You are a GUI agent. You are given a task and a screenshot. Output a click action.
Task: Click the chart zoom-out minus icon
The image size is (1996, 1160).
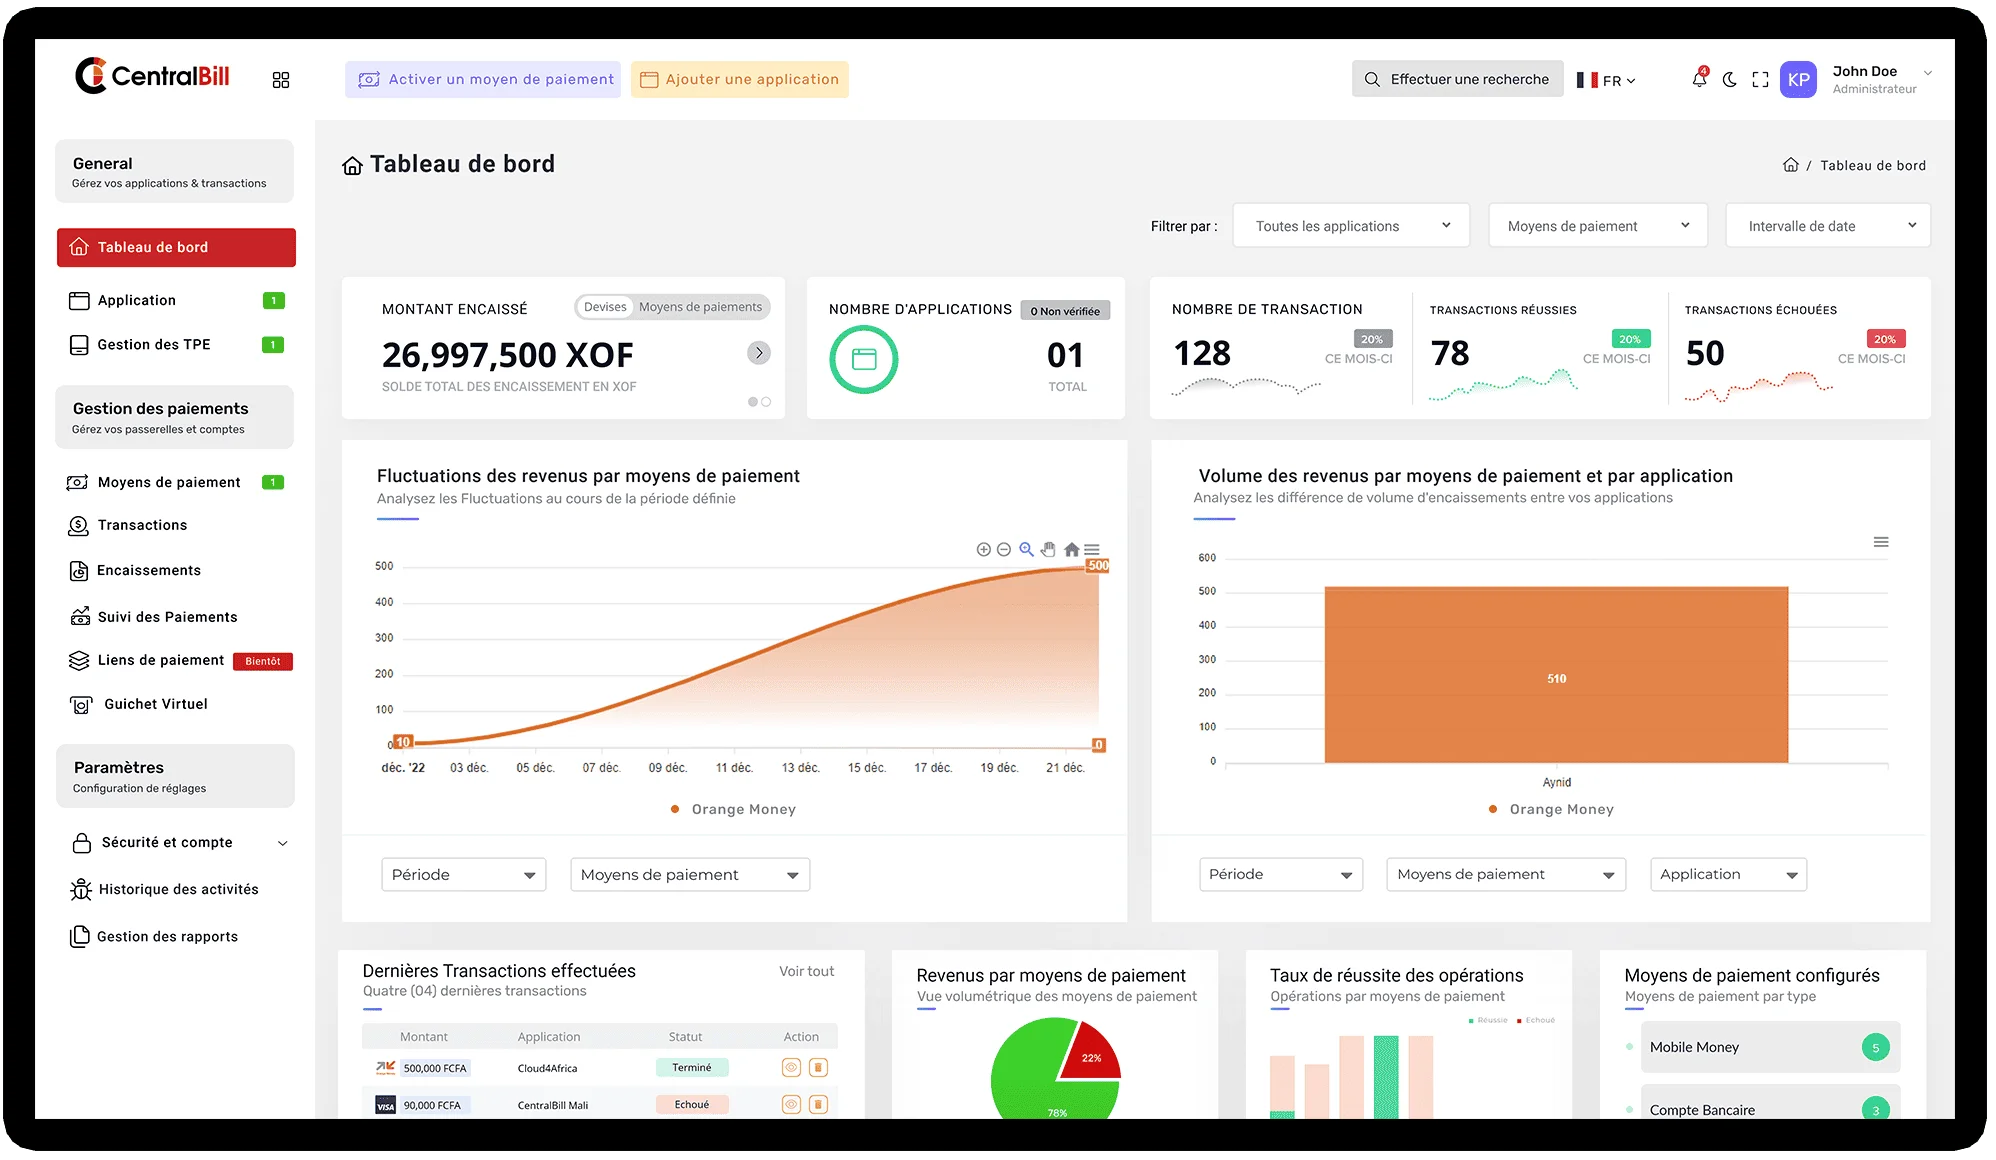click(1004, 549)
